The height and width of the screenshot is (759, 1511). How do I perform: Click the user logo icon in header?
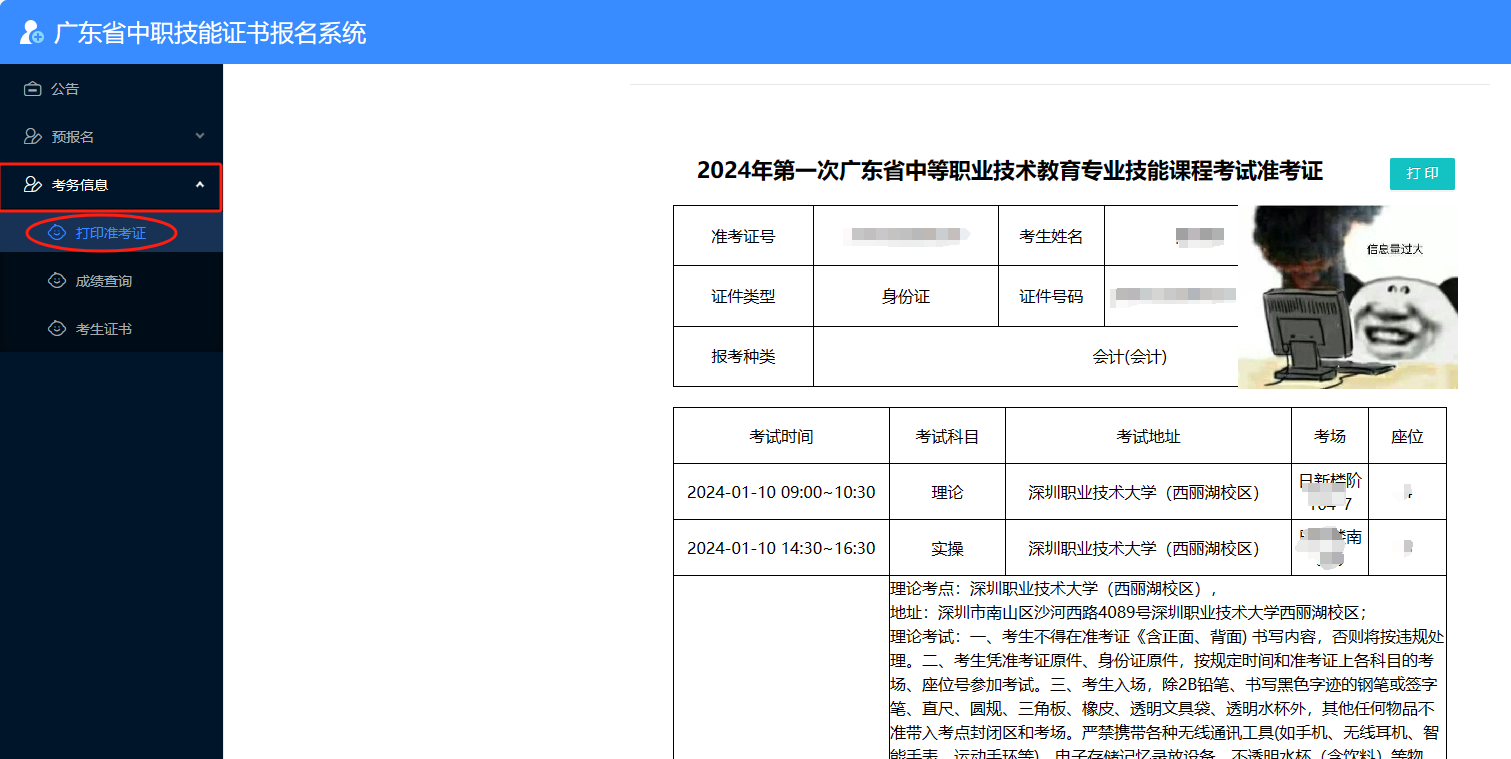point(32,32)
